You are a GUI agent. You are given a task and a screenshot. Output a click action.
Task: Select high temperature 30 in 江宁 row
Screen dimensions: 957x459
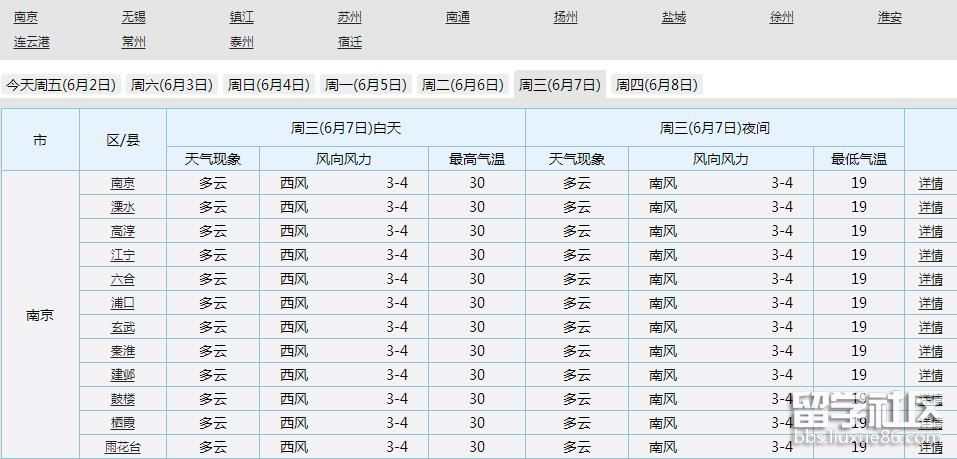click(477, 255)
